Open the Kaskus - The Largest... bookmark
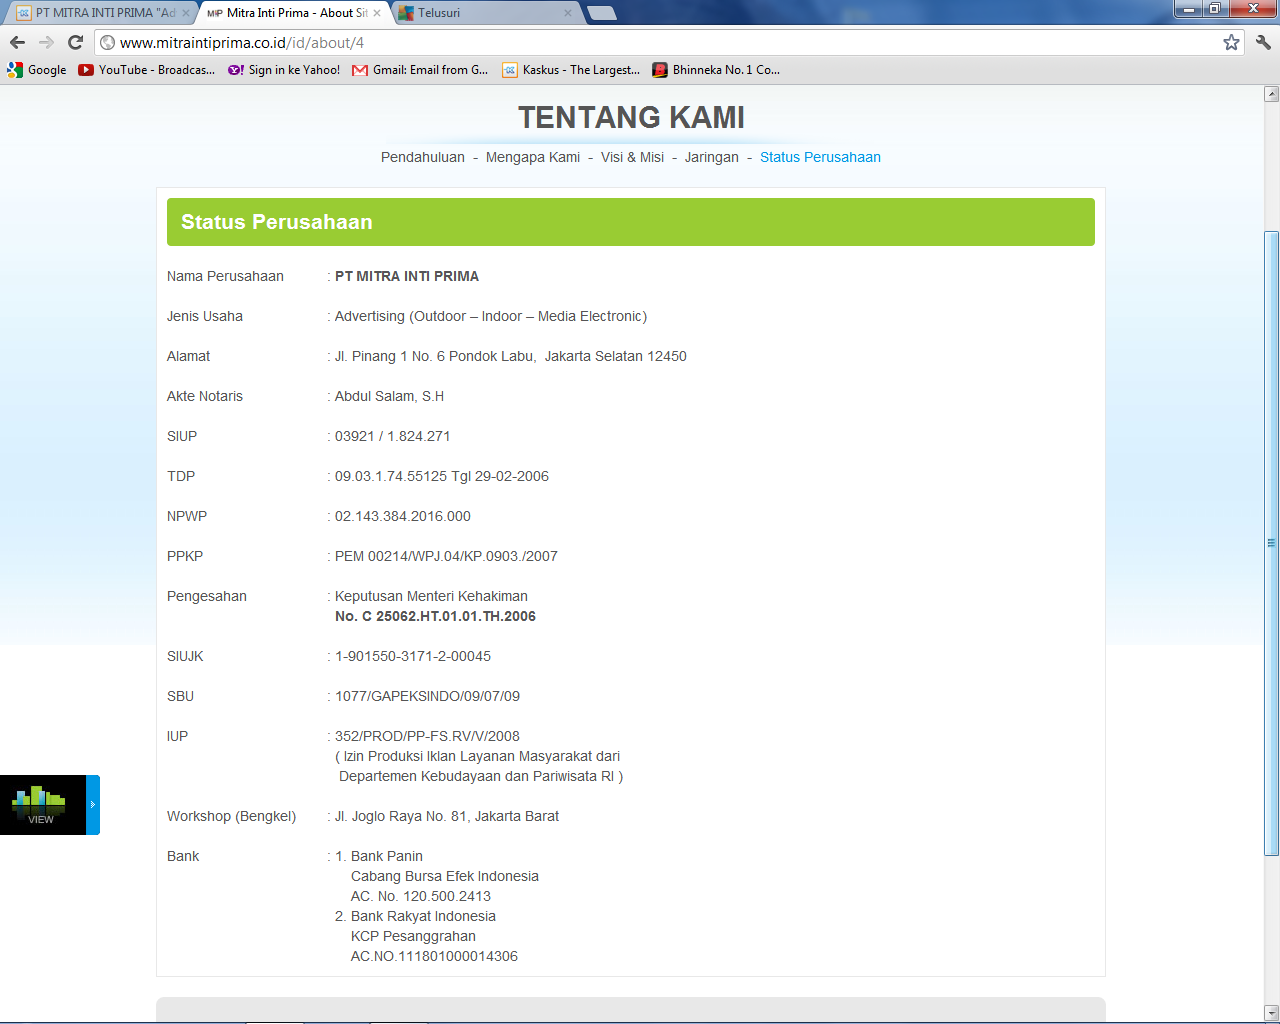Viewport: 1280px width, 1024px height. point(571,70)
